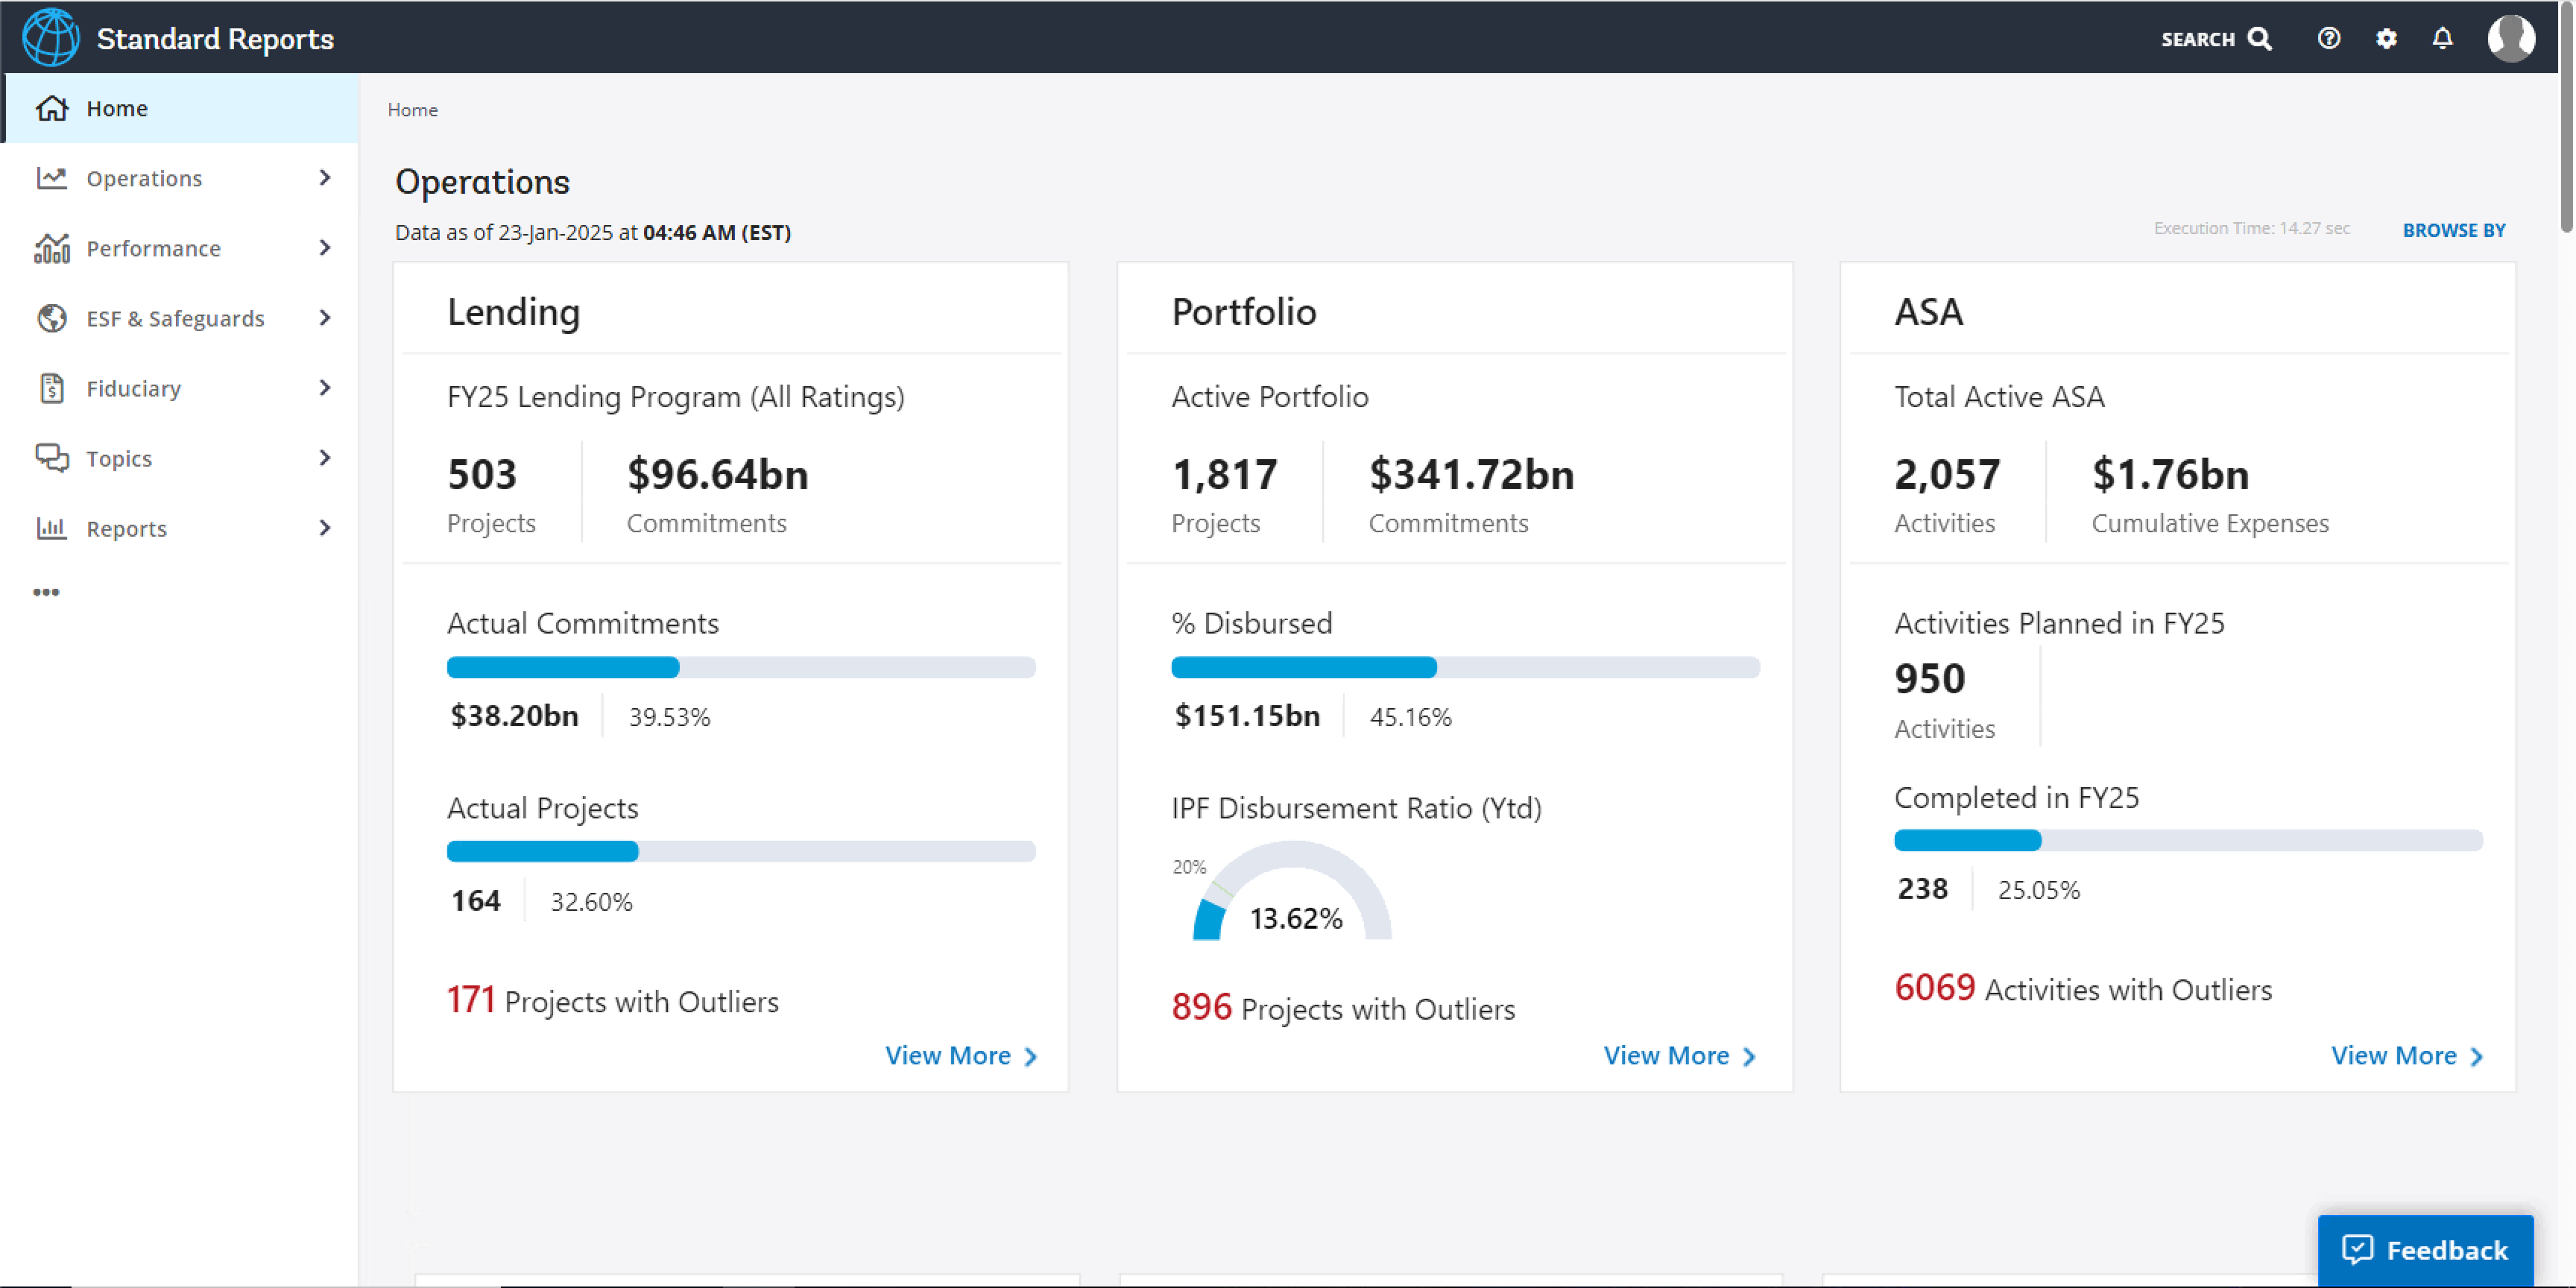Image resolution: width=2576 pixels, height=1288 pixels.
Task: Open the Fiduciary document icon
Action: [51, 388]
